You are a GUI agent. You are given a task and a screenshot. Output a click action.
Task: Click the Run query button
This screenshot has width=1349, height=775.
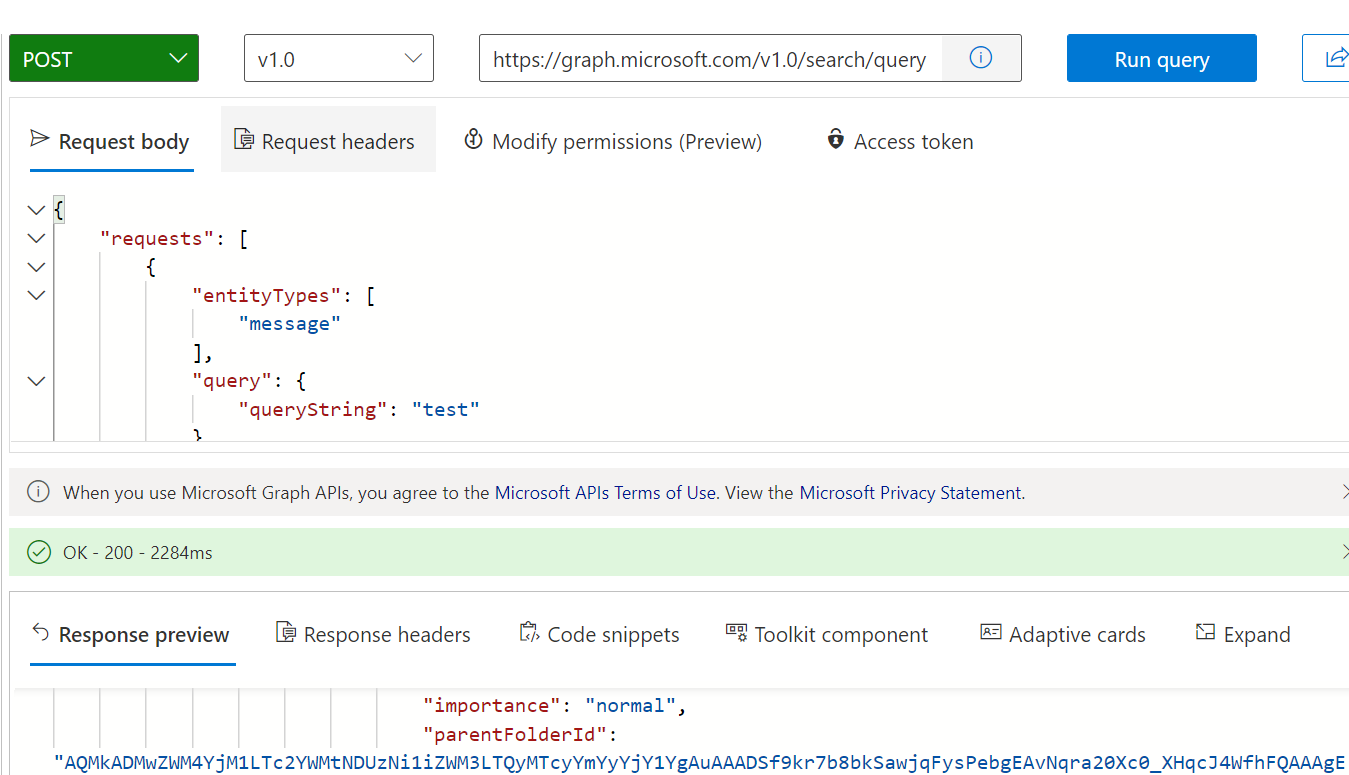(1161, 58)
